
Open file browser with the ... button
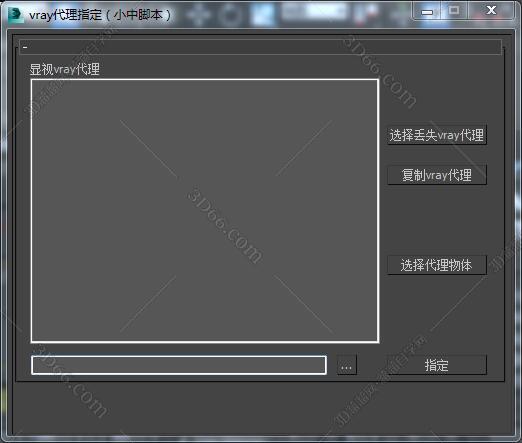(347, 365)
